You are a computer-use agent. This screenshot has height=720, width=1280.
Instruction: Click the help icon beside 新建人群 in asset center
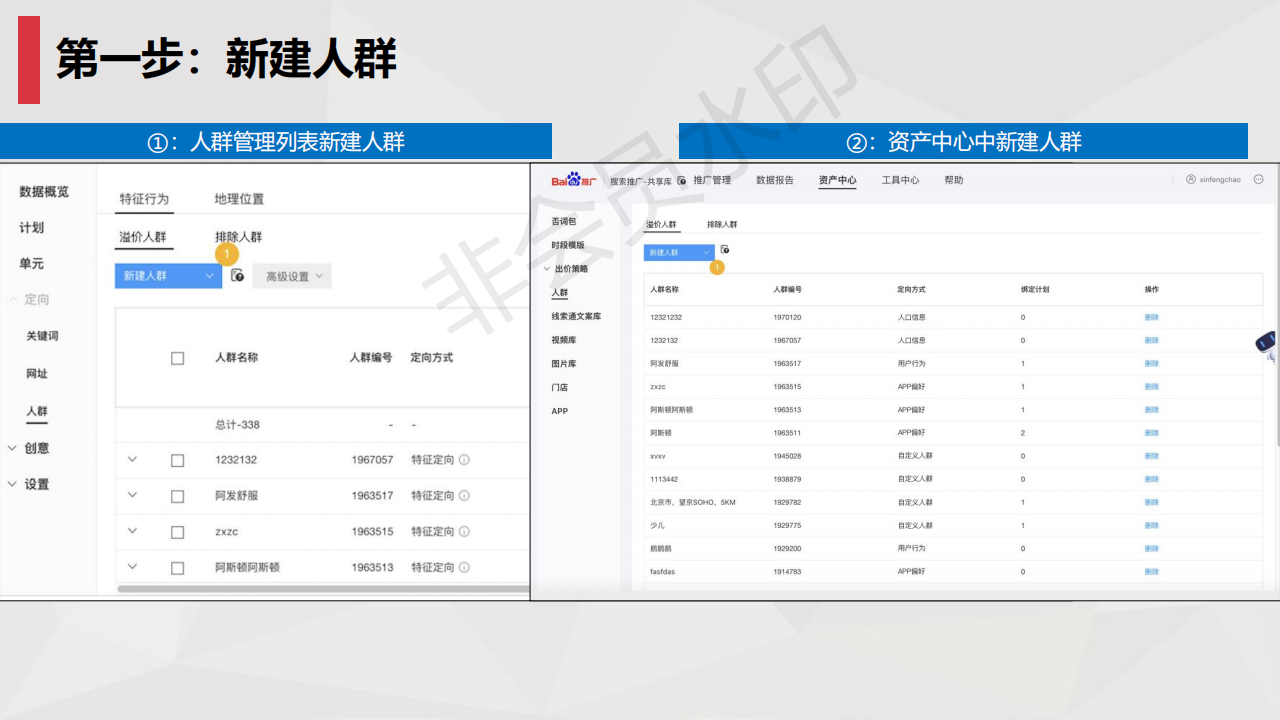725,249
